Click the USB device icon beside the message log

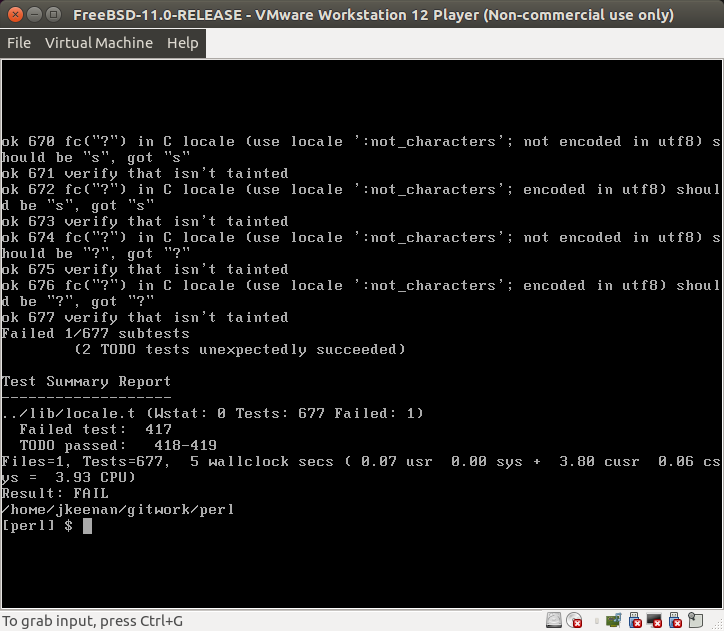pos(674,620)
